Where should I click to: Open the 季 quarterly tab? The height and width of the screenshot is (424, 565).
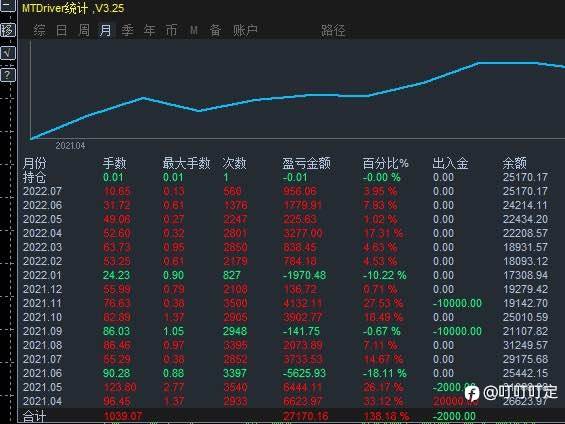pyautogui.click(x=127, y=31)
